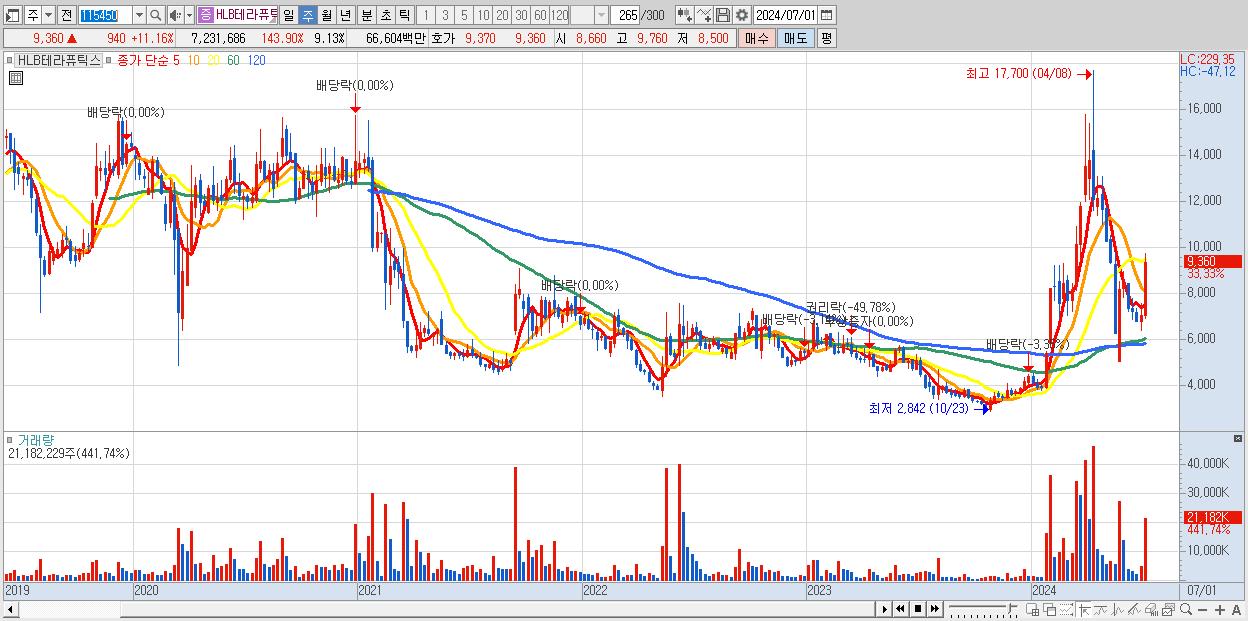Click the speaker sound icon
The image size is (1248, 621).
pos(175,15)
